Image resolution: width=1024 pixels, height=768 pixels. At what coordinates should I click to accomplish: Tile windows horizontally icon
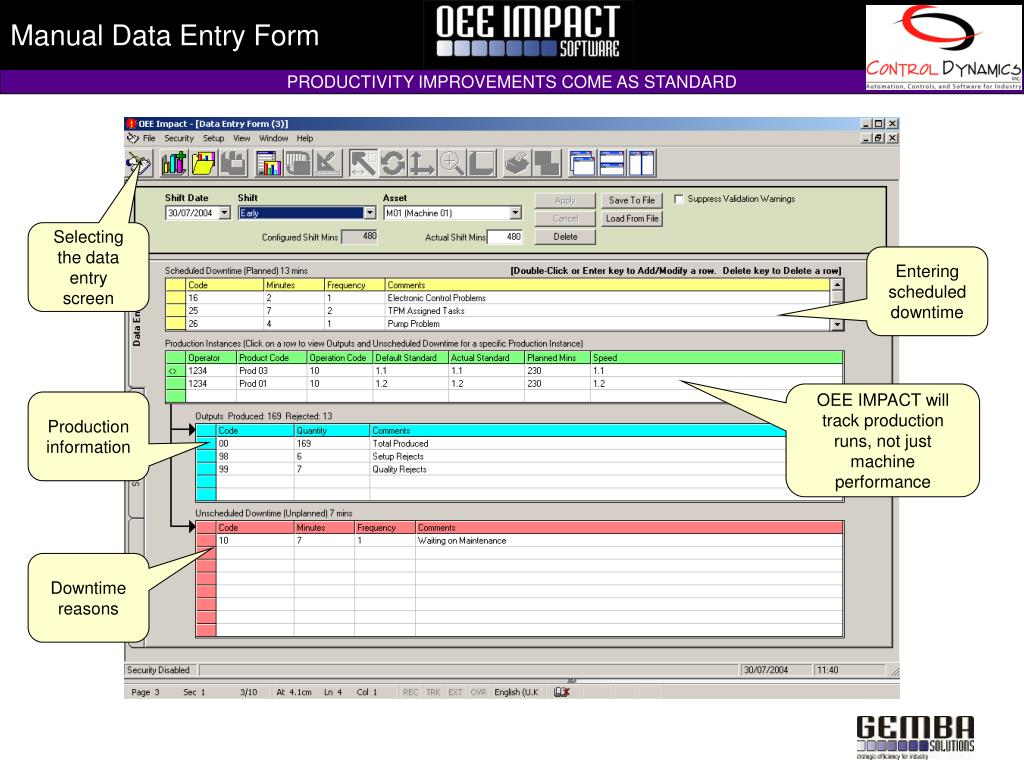tap(612, 163)
